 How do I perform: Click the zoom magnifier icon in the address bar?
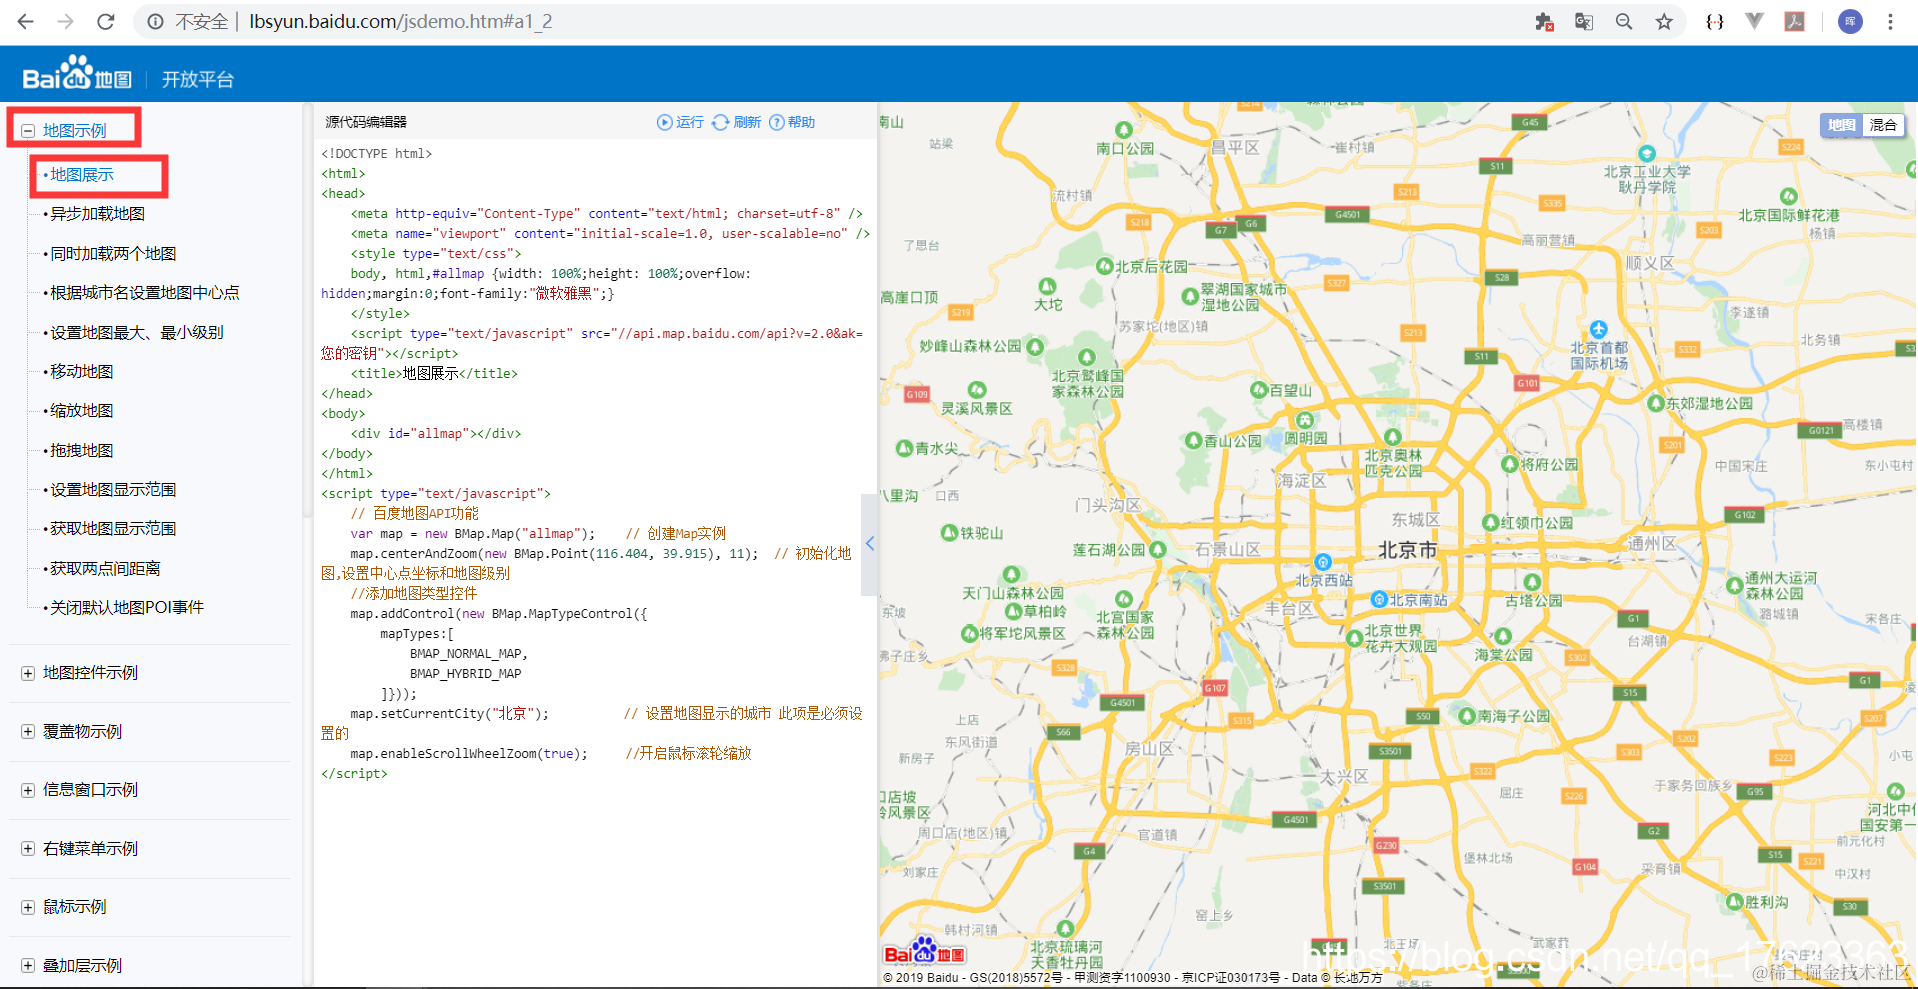click(x=1624, y=21)
